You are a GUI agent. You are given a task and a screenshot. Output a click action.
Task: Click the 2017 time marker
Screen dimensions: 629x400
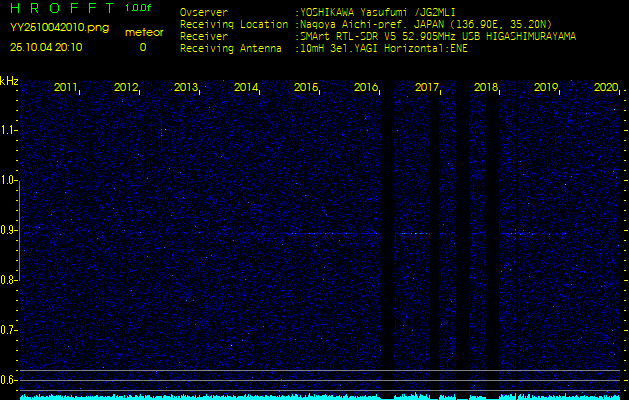(426, 87)
